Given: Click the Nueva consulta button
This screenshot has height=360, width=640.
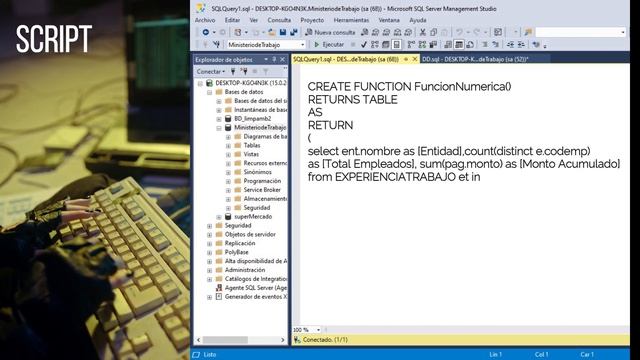Looking at the screenshot, I should click(x=330, y=32).
